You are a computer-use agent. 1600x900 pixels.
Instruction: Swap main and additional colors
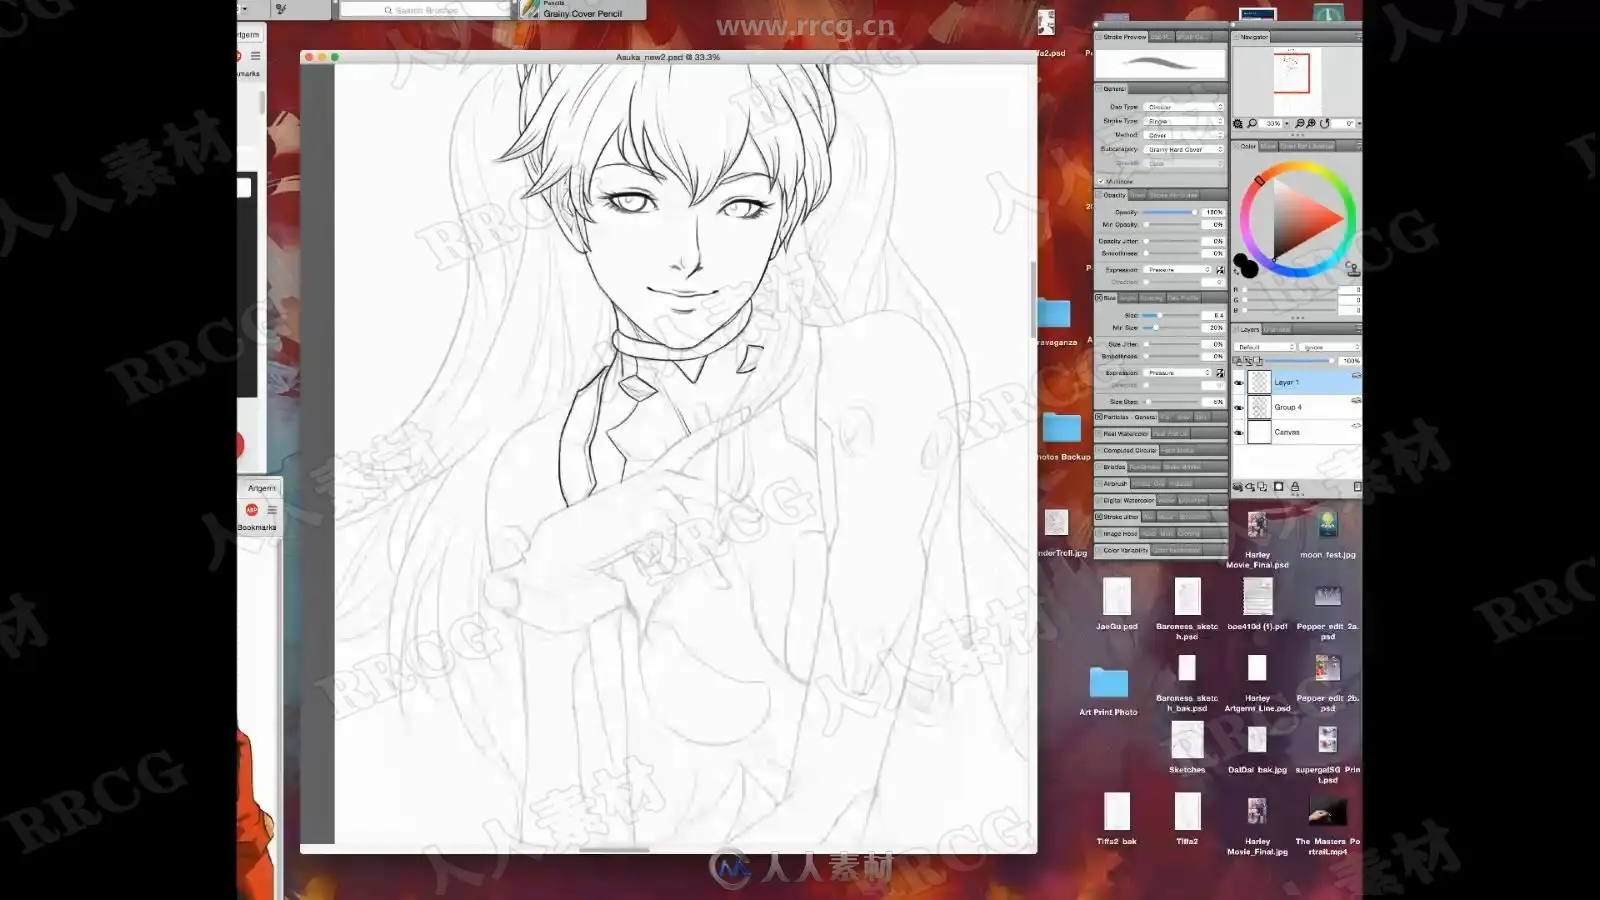coord(1238,274)
